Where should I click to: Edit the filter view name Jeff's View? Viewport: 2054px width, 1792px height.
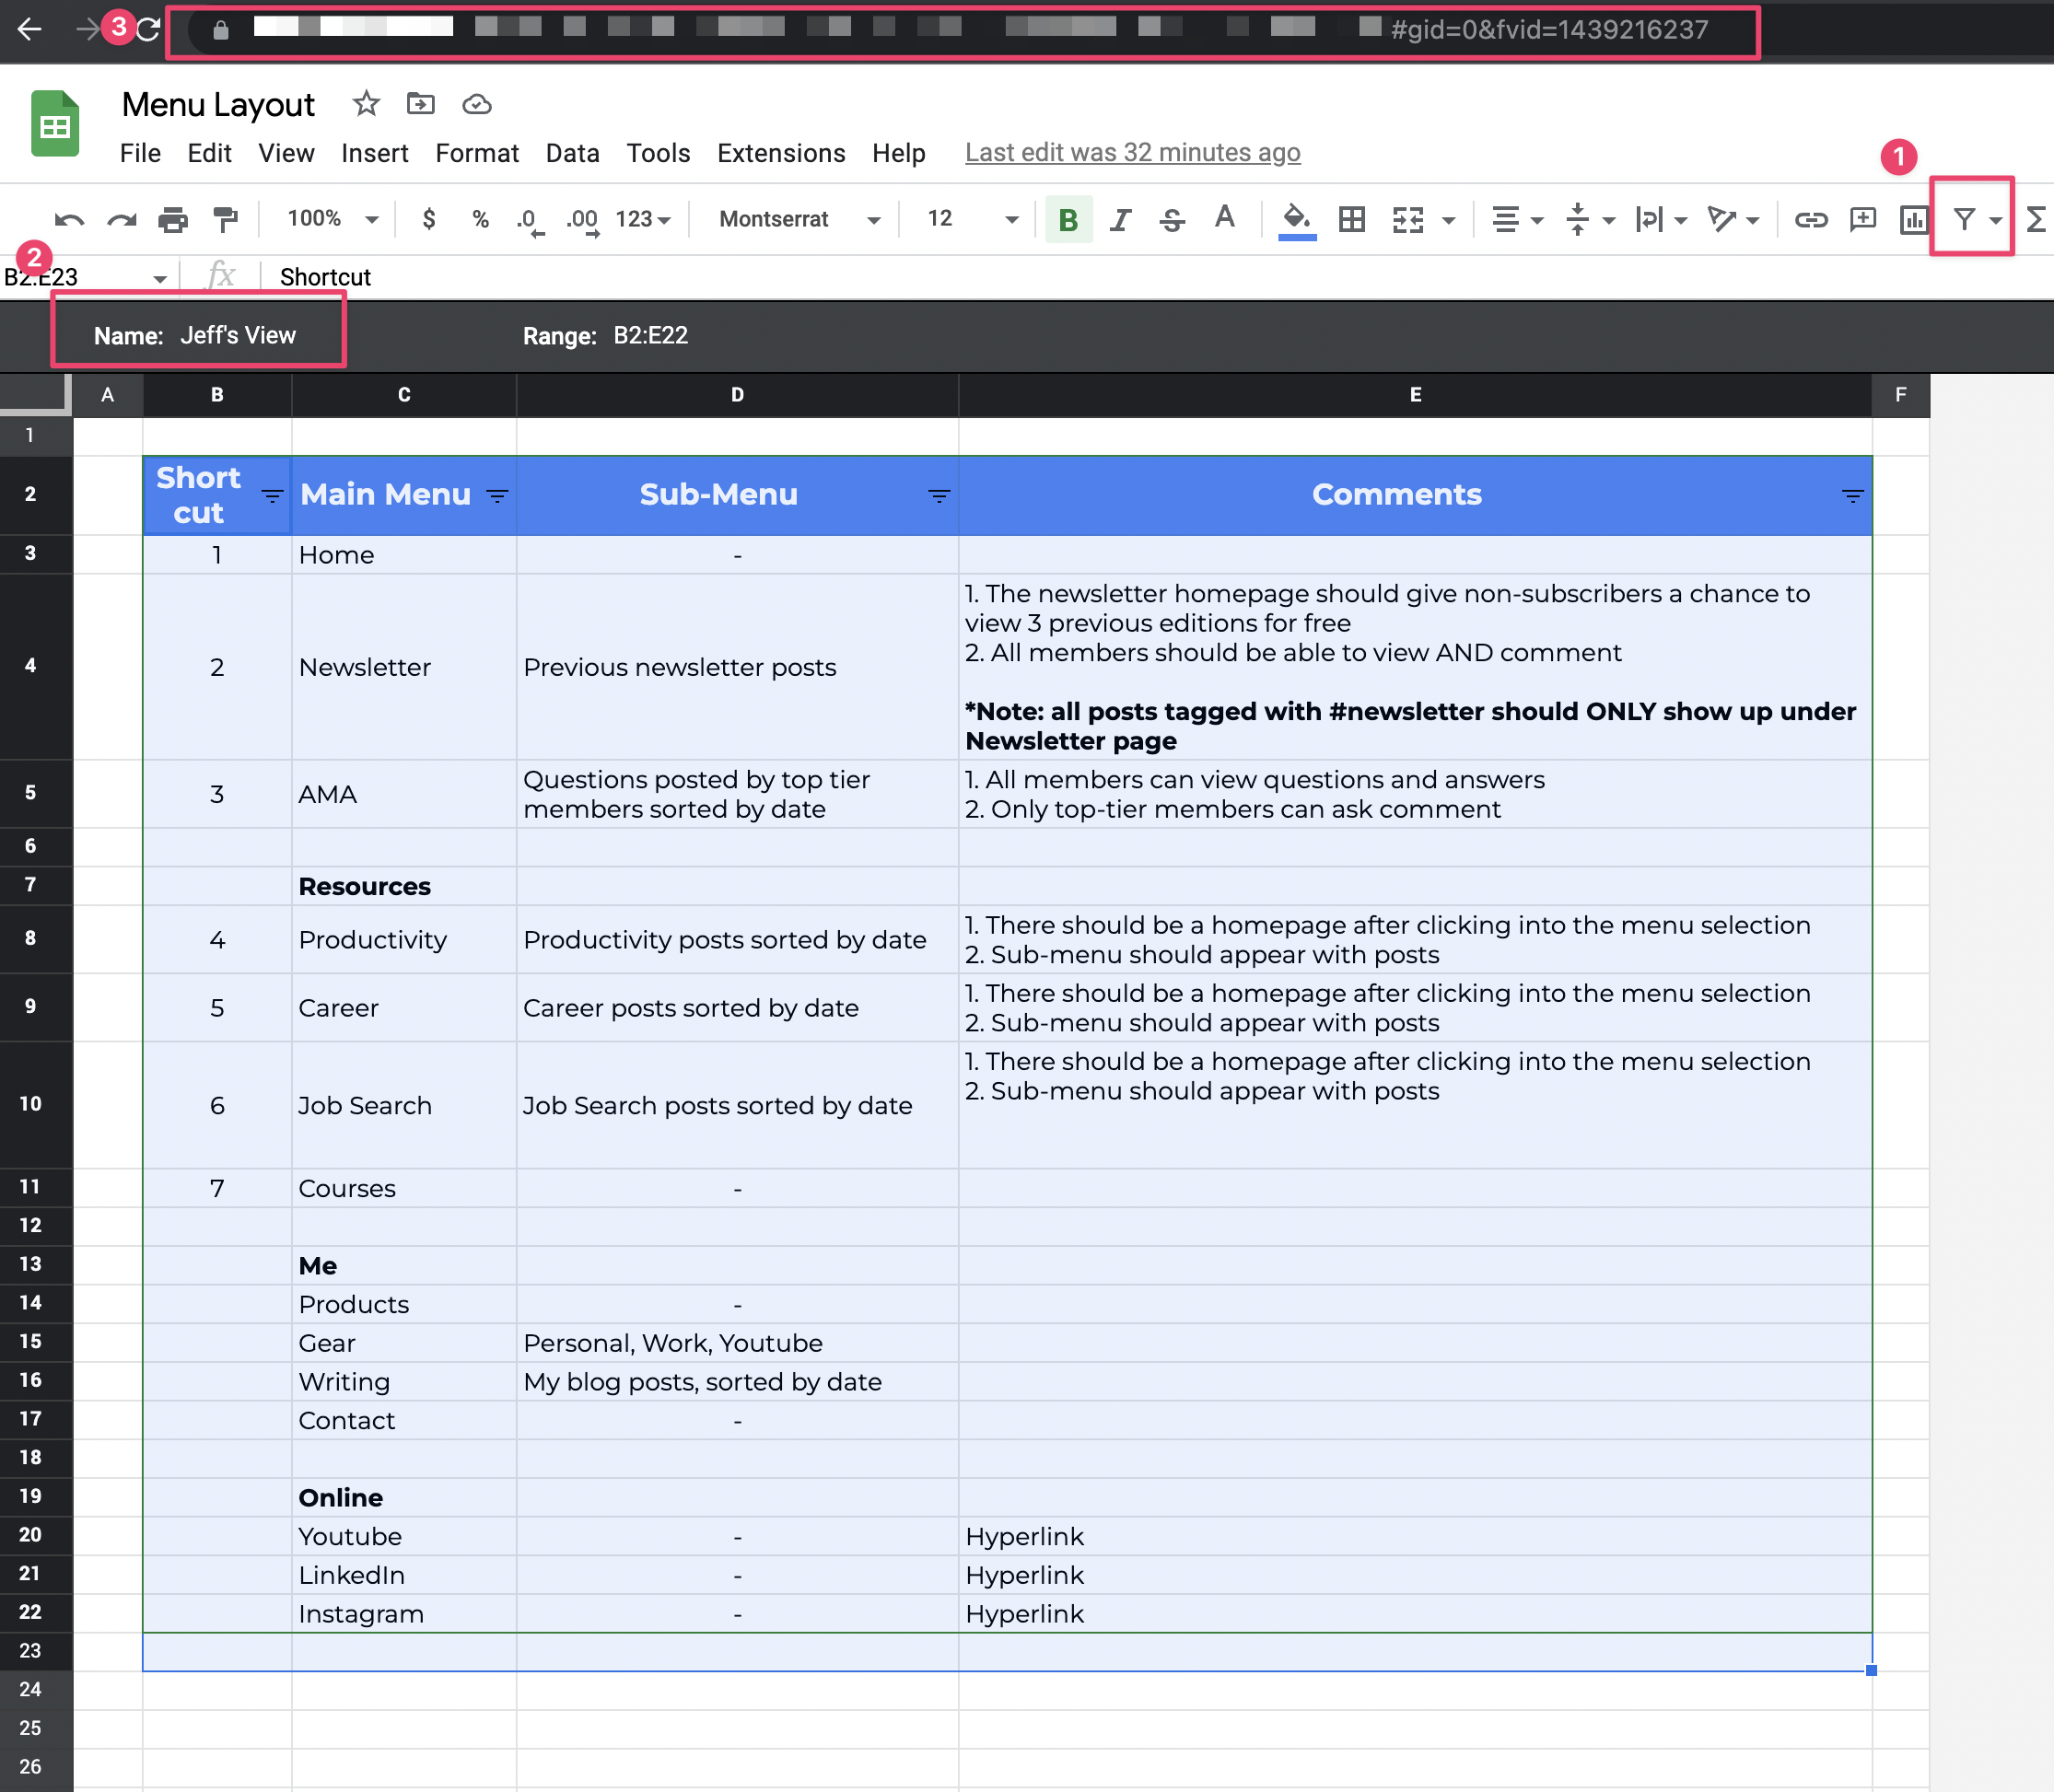(238, 335)
